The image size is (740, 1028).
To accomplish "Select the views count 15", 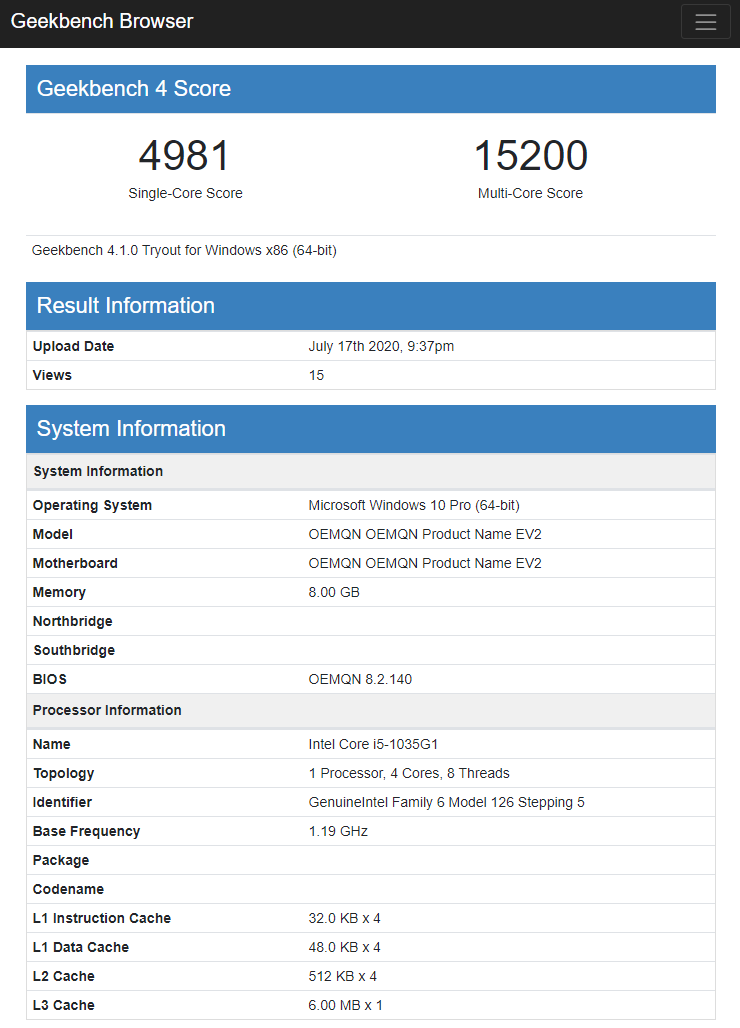I will tap(317, 375).
